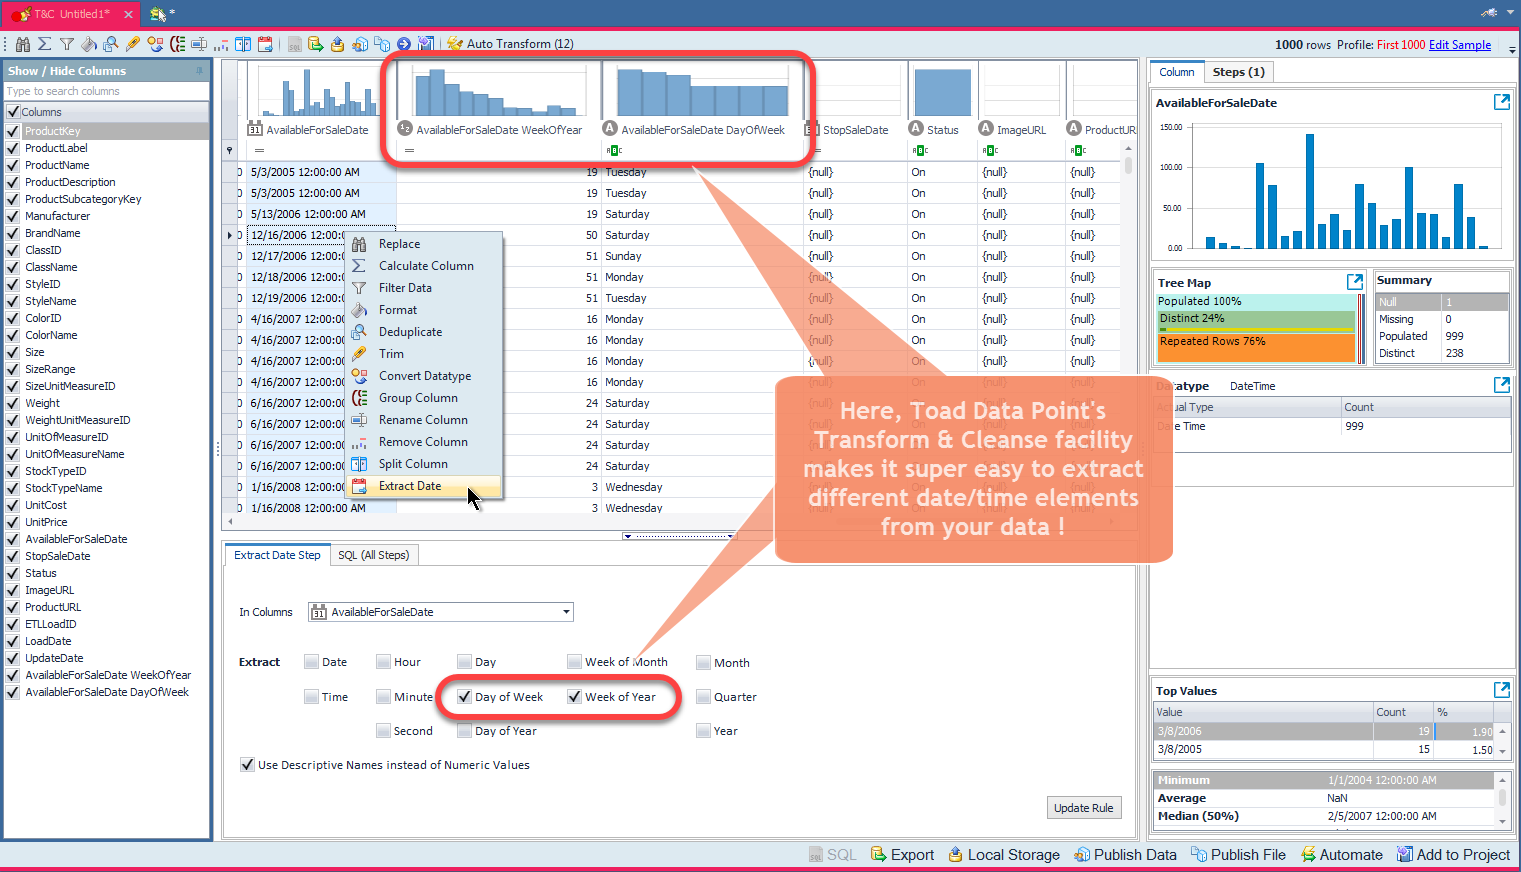Viewport: 1521px width, 872px height.
Task: Open filter row under AvailableForSaleDate DayOfWeek column
Action: 702,151
